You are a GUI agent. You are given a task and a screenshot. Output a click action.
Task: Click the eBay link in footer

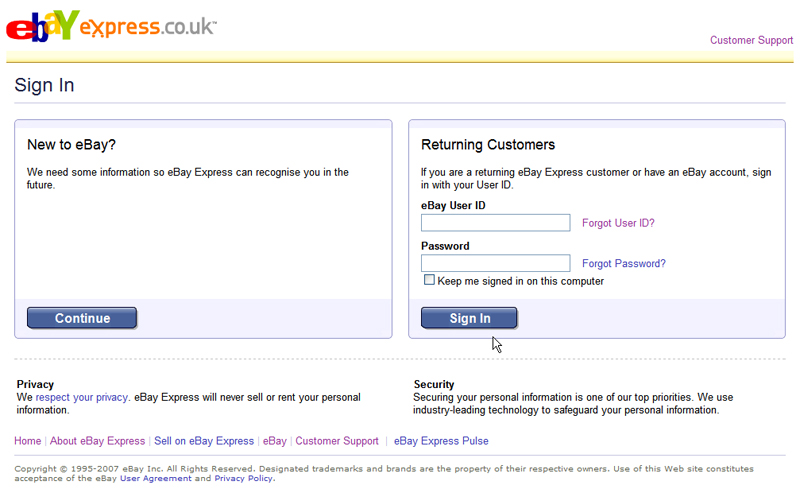[275, 441]
